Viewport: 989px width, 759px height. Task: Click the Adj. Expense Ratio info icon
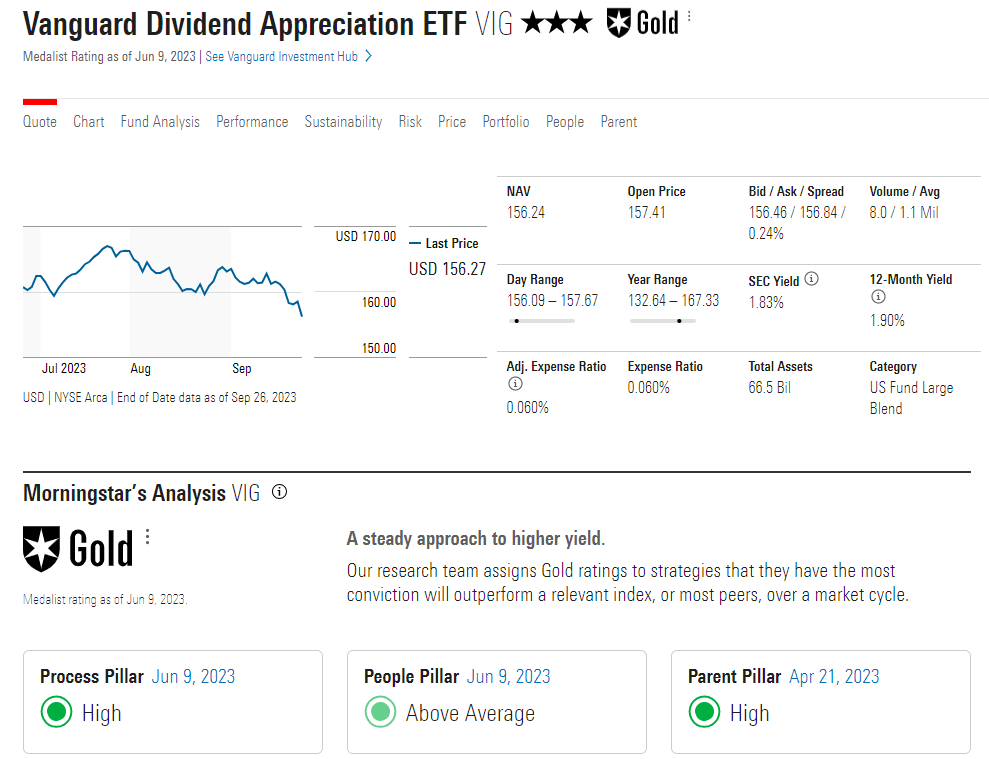[515, 383]
